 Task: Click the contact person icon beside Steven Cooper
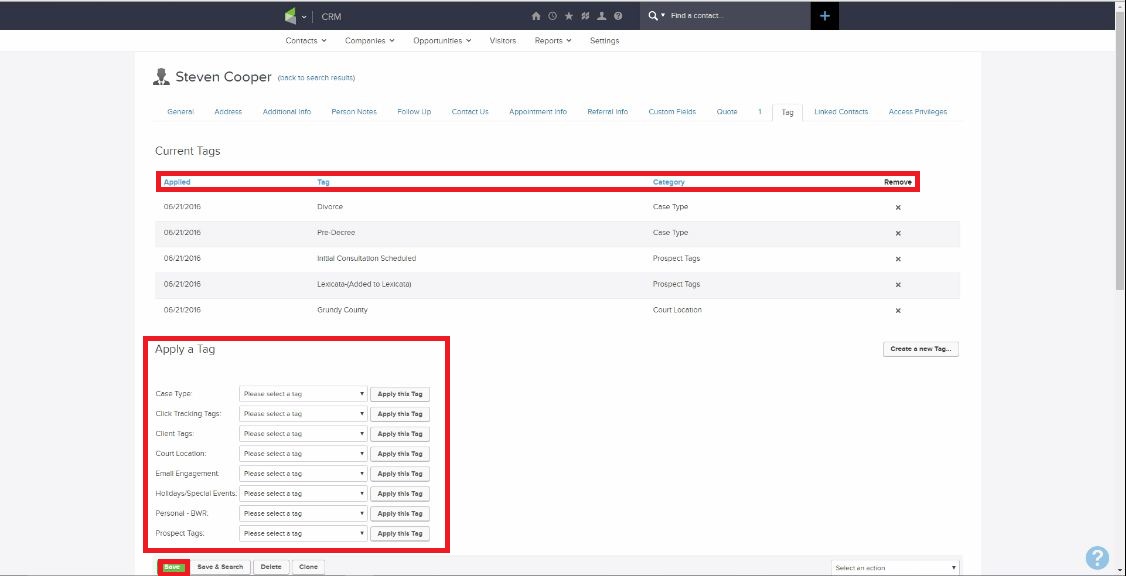click(162, 77)
